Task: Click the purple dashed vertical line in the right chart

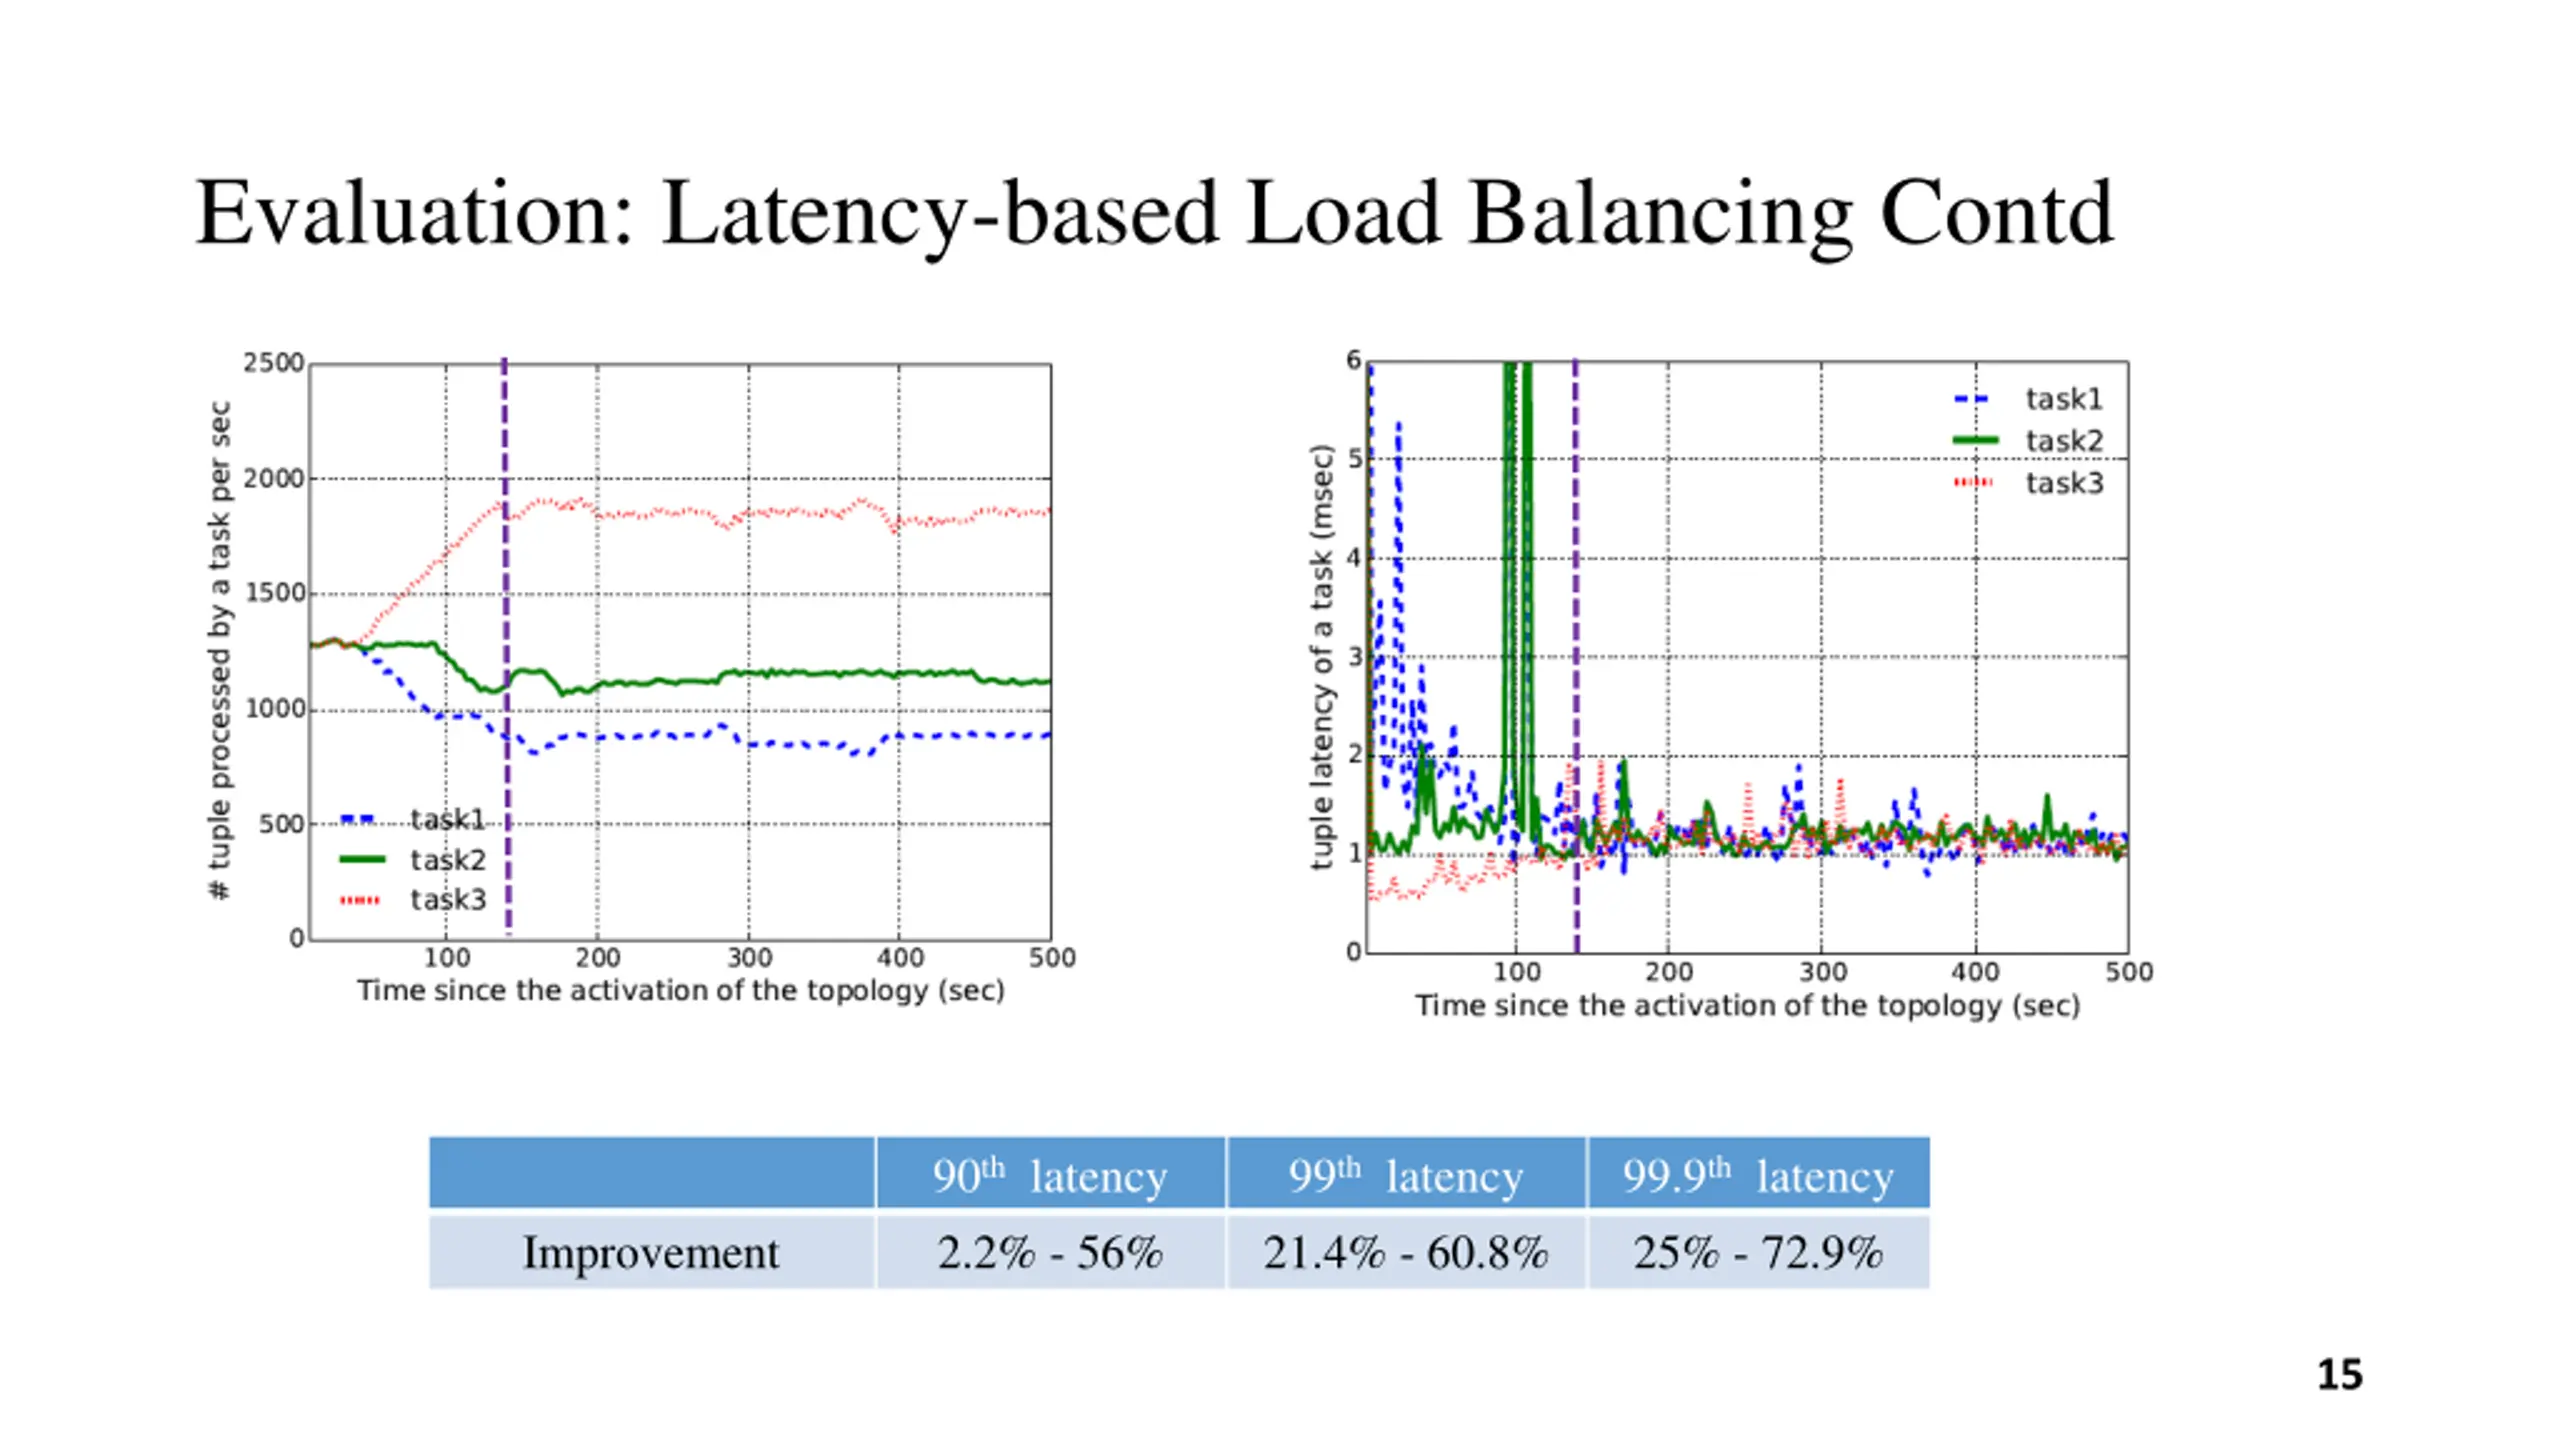Action: [x=1576, y=655]
